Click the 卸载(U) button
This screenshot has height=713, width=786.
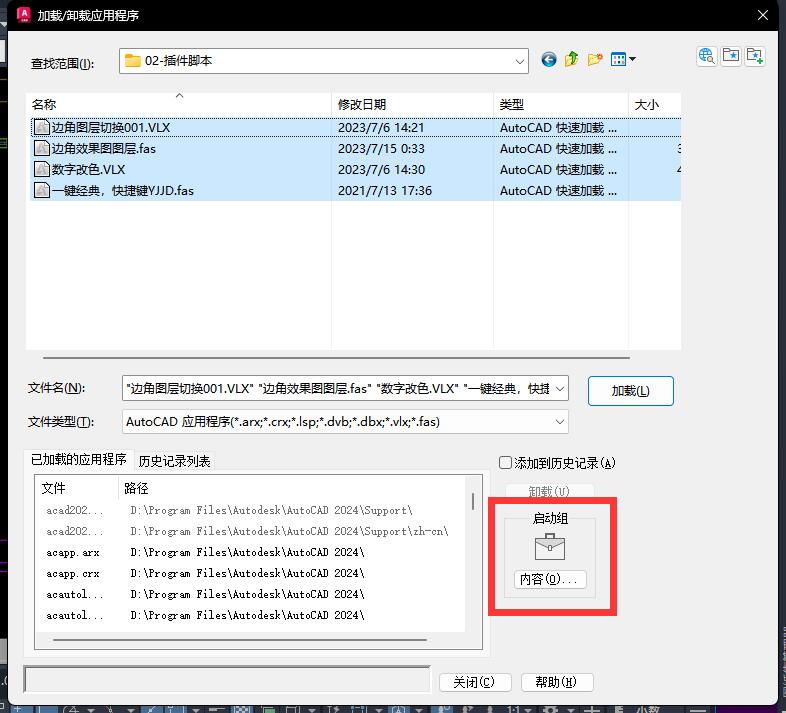549,491
